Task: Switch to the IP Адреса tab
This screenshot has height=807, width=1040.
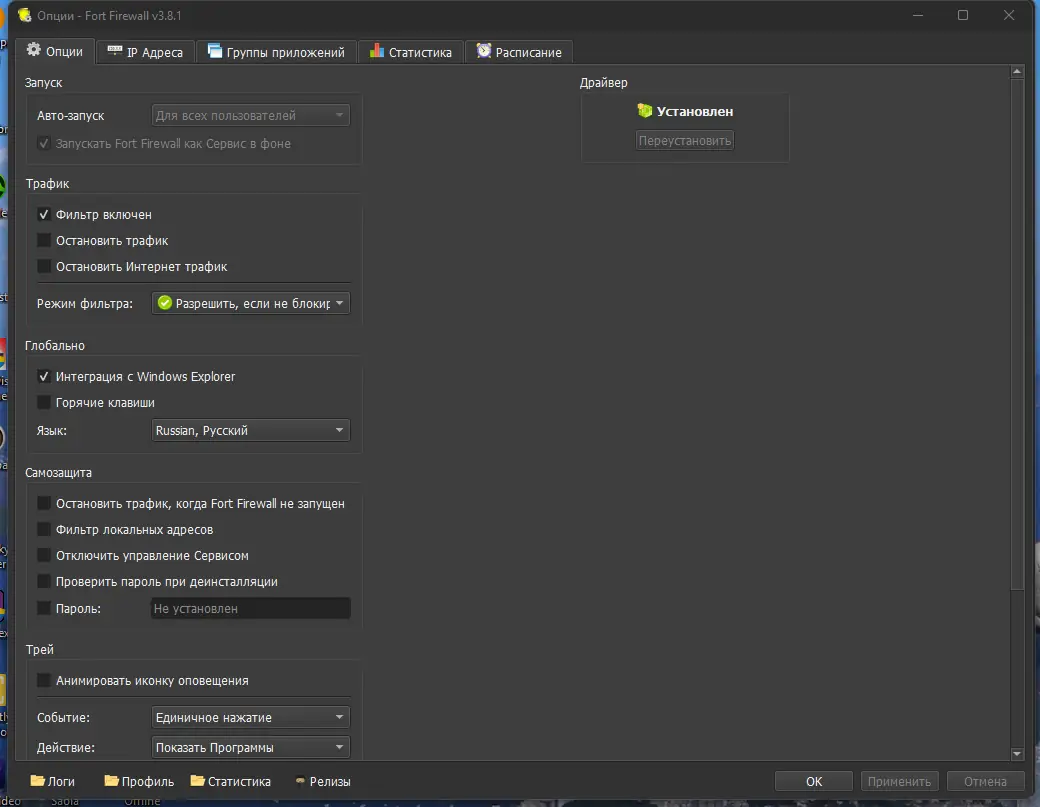Action: click(146, 52)
